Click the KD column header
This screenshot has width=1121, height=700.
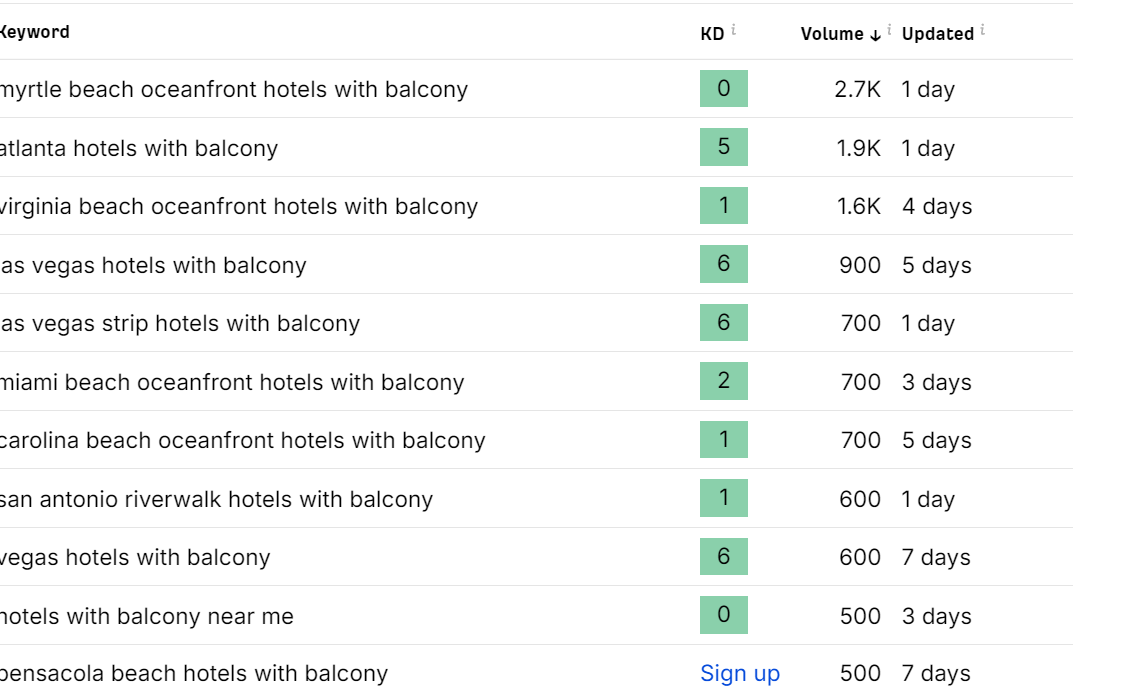click(712, 34)
